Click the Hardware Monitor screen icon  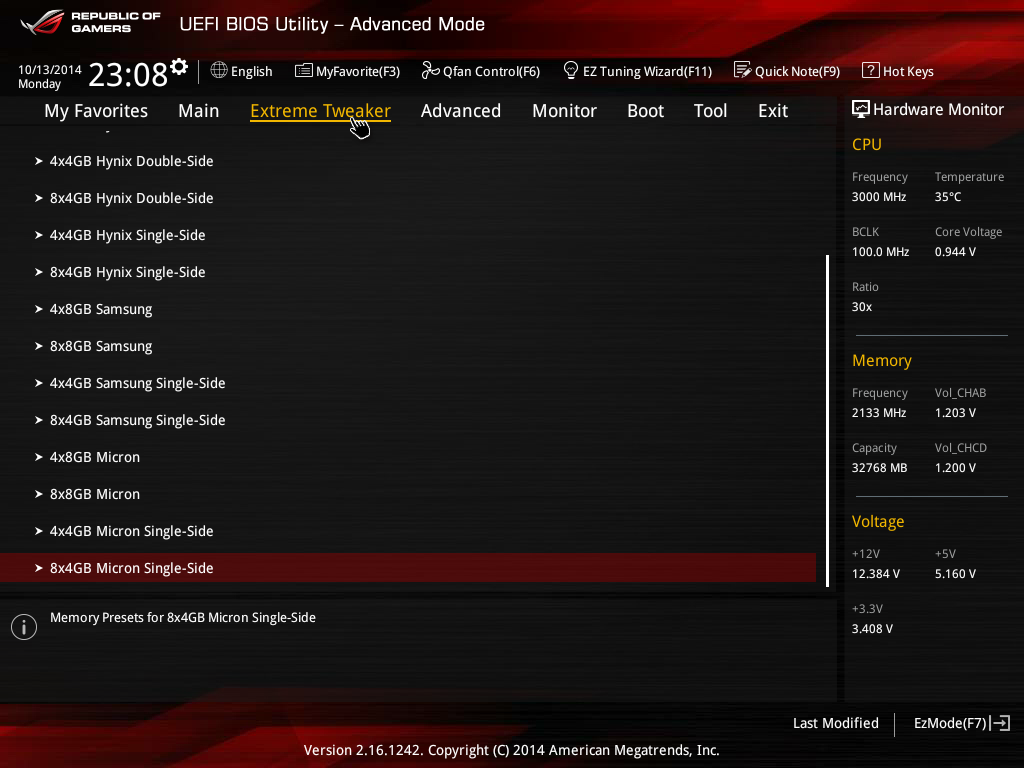pos(860,109)
